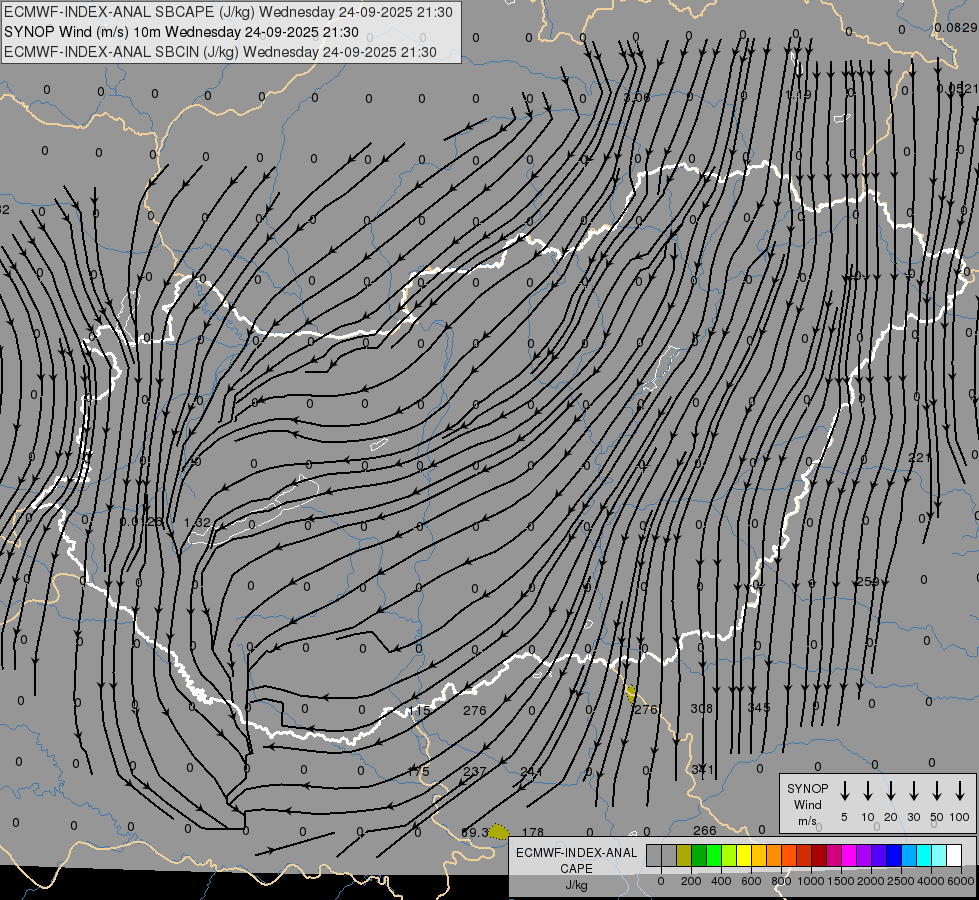Select the pure blue CAPE legend swatch

point(894,855)
